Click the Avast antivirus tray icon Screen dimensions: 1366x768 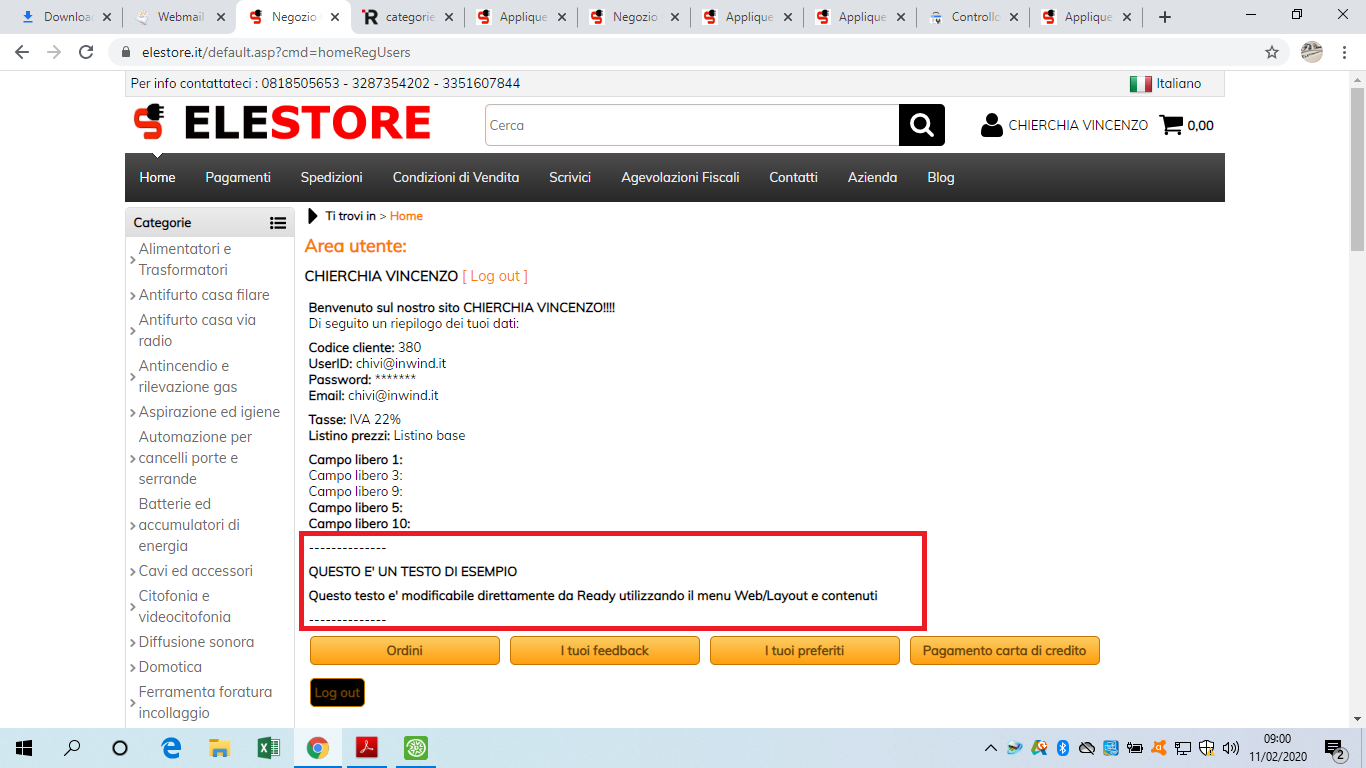click(1159, 747)
